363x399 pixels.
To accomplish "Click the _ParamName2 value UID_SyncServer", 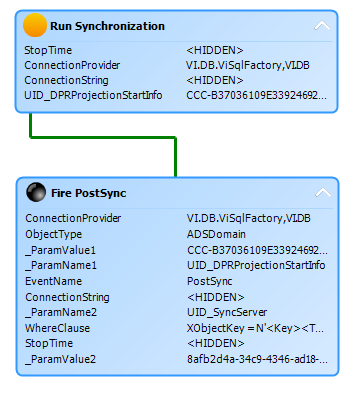I will click(x=227, y=312).
